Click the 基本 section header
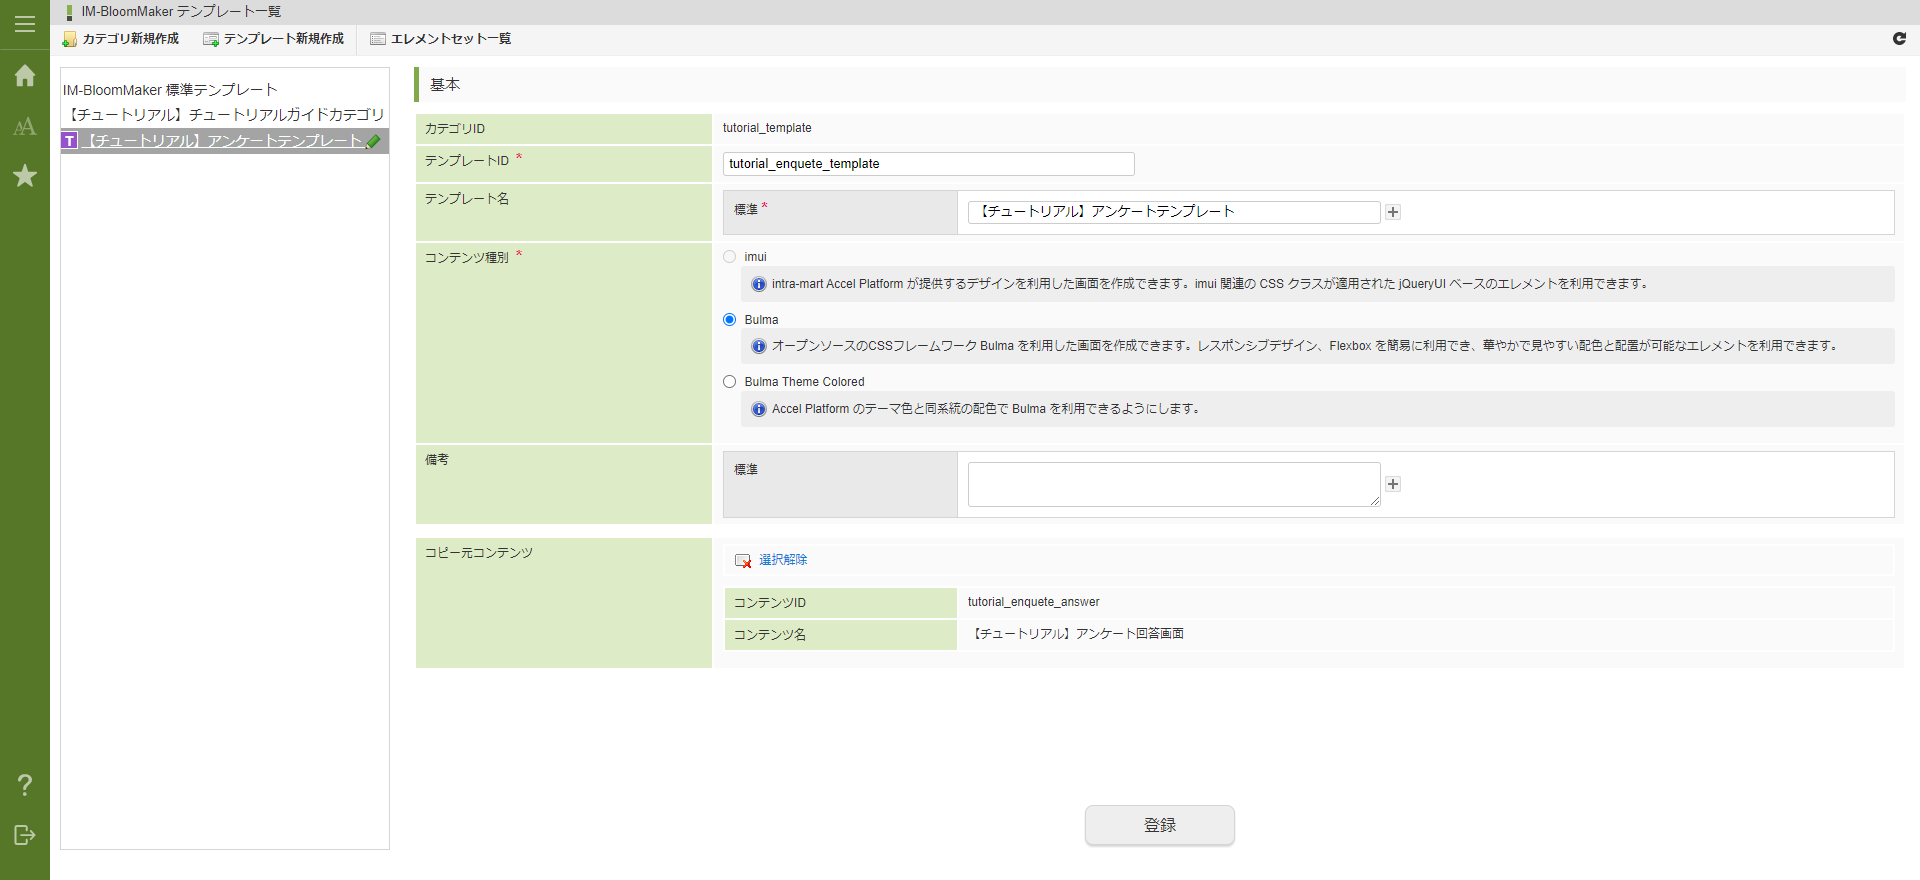Viewport: 1920px width, 880px height. 445,85
